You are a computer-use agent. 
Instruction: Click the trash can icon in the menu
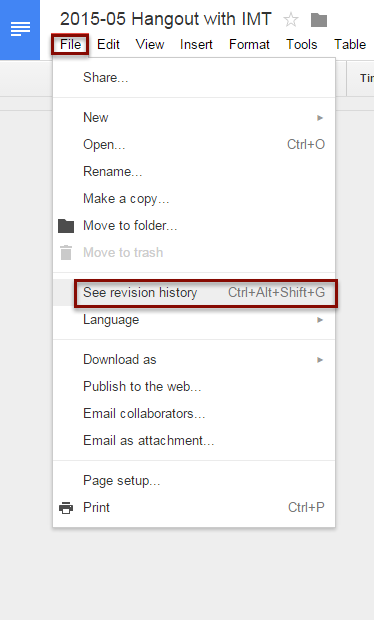click(x=66, y=253)
